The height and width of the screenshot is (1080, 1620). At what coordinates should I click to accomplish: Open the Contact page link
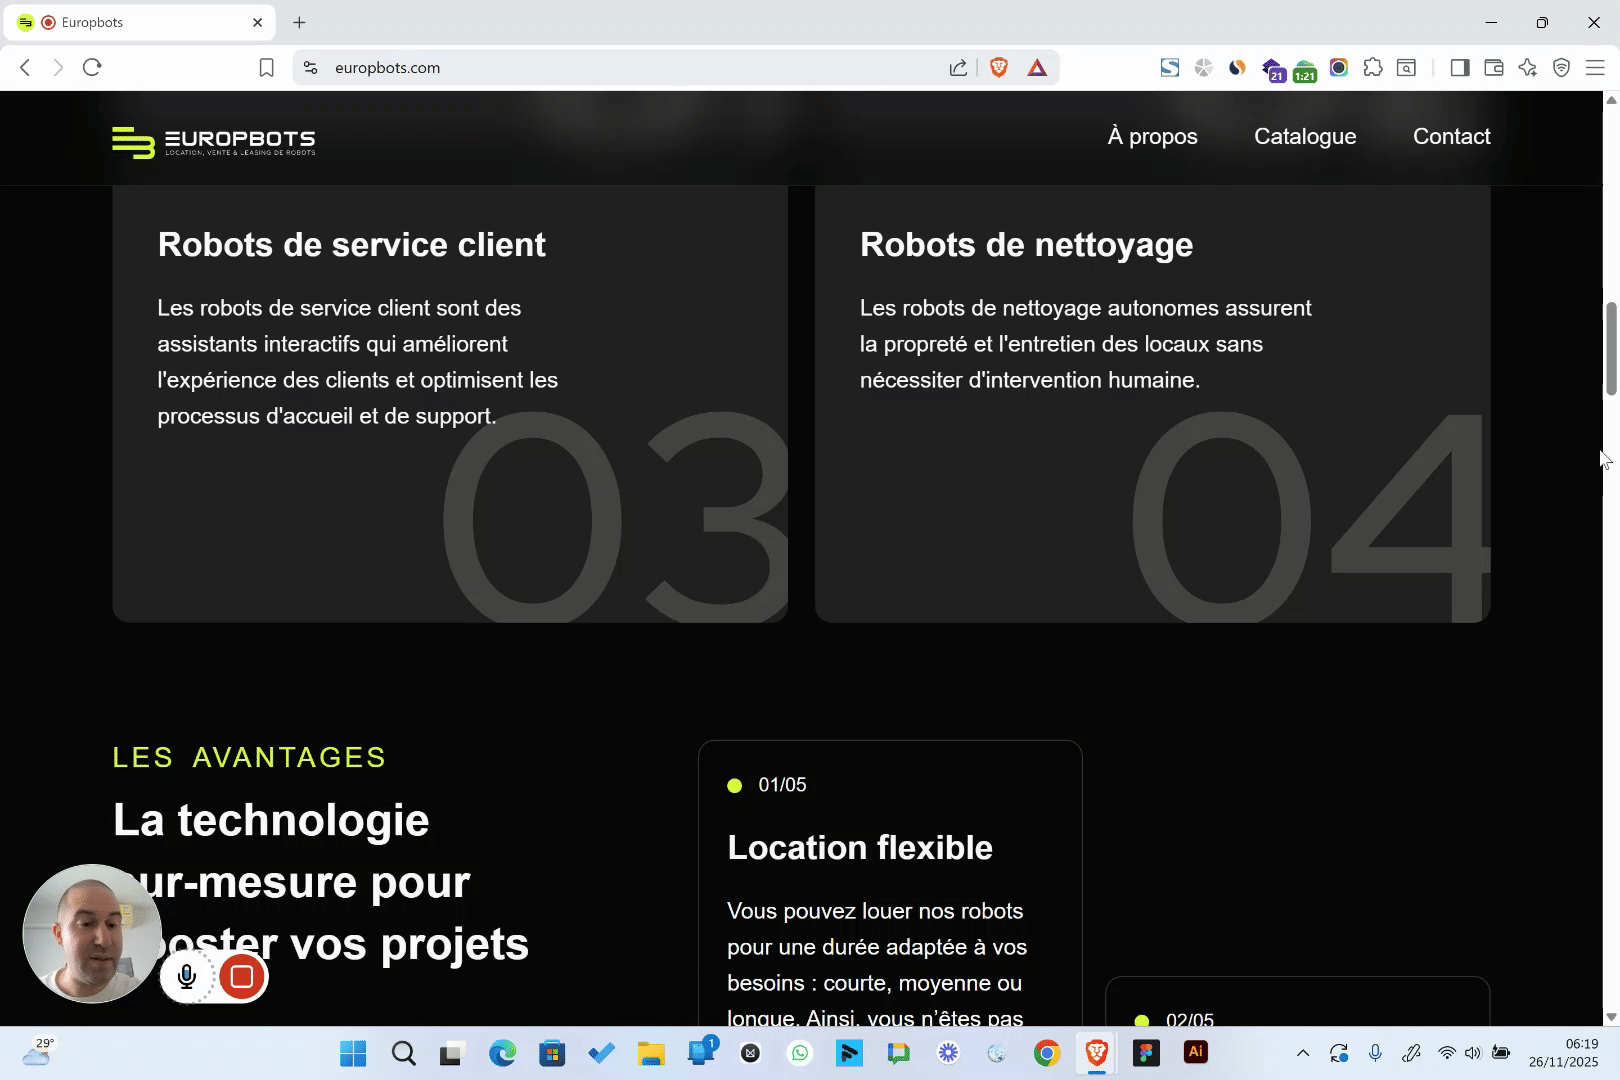pyautogui.click(x=1451, y=137)
